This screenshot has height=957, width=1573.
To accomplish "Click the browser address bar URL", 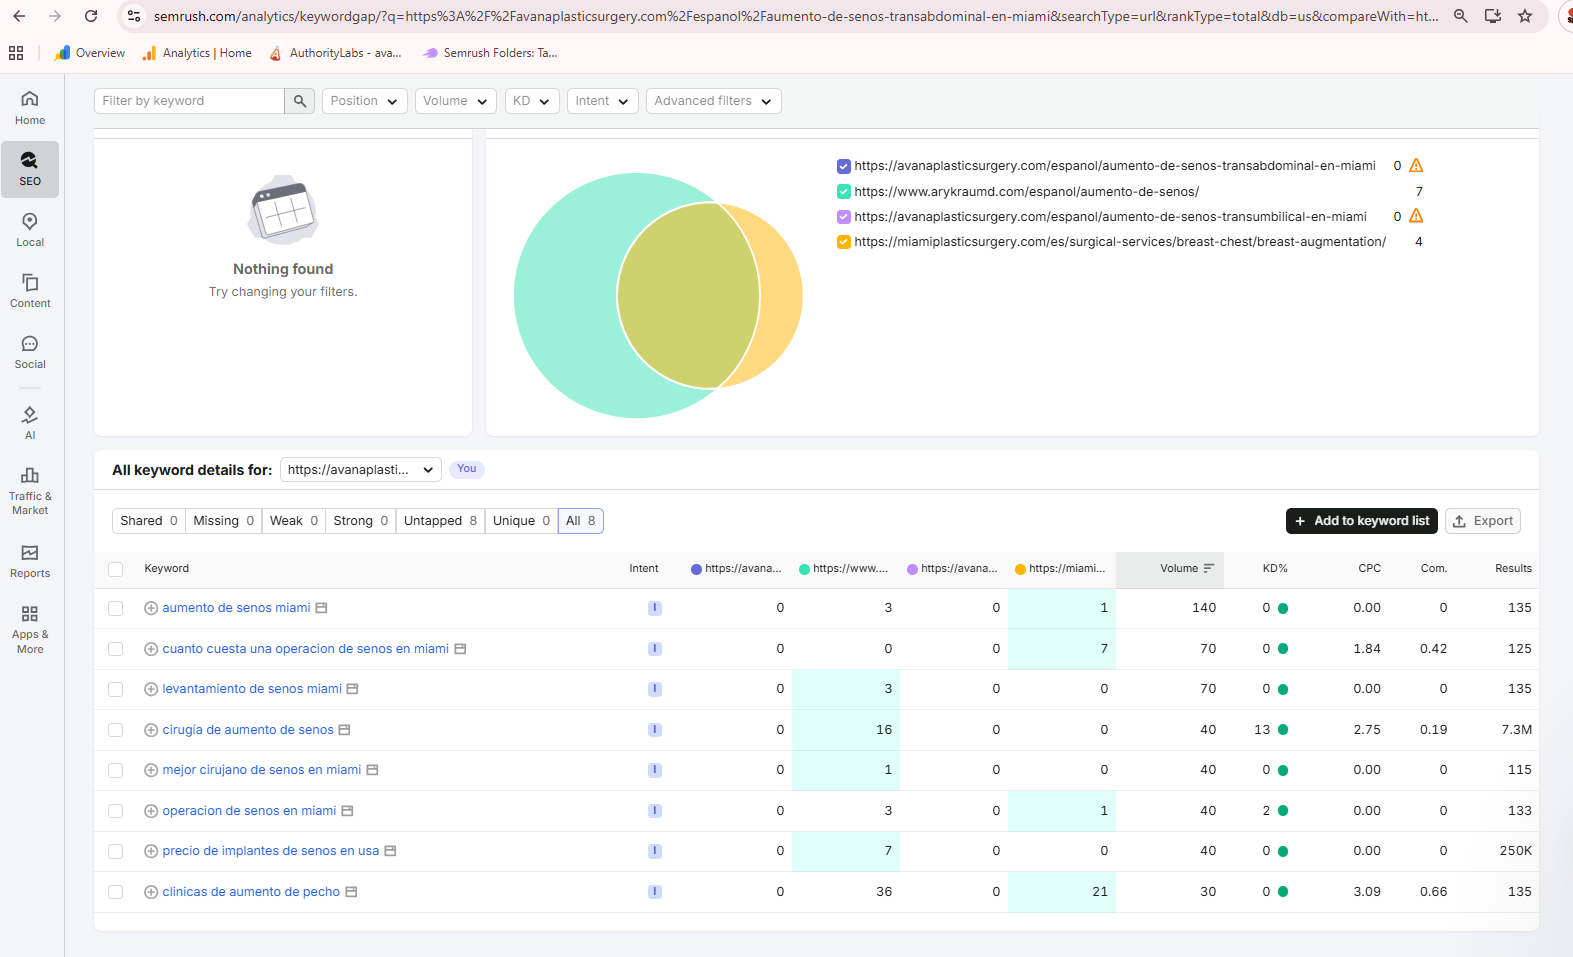I will point(796,16).
